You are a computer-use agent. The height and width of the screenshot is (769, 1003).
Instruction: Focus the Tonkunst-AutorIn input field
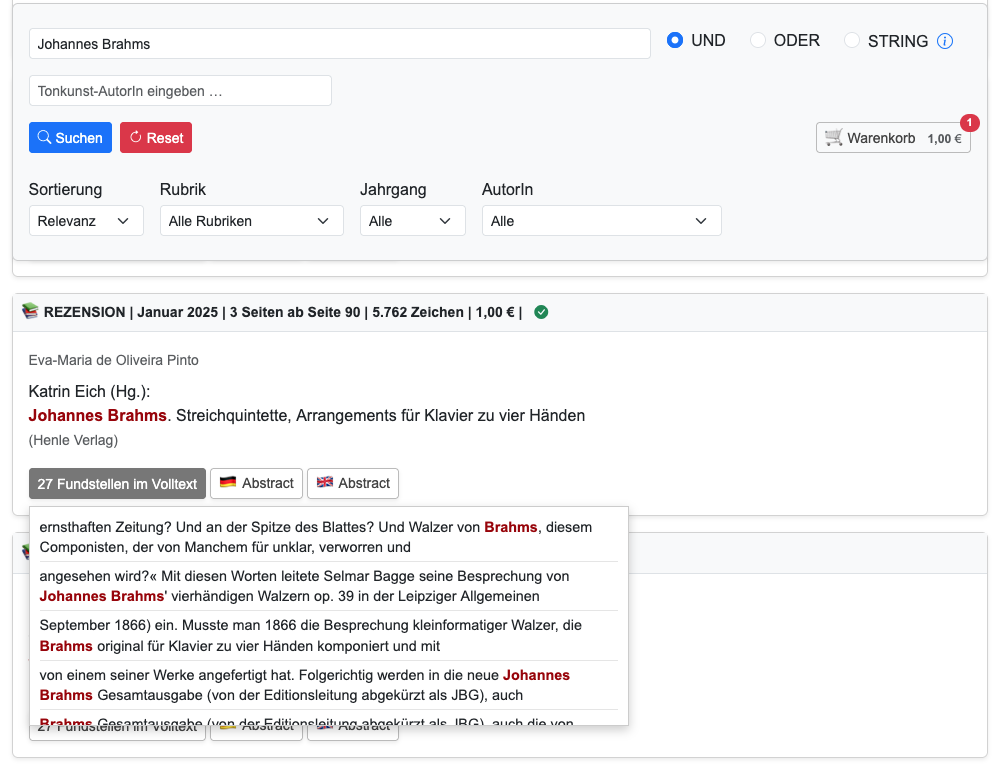coord(180,91)
